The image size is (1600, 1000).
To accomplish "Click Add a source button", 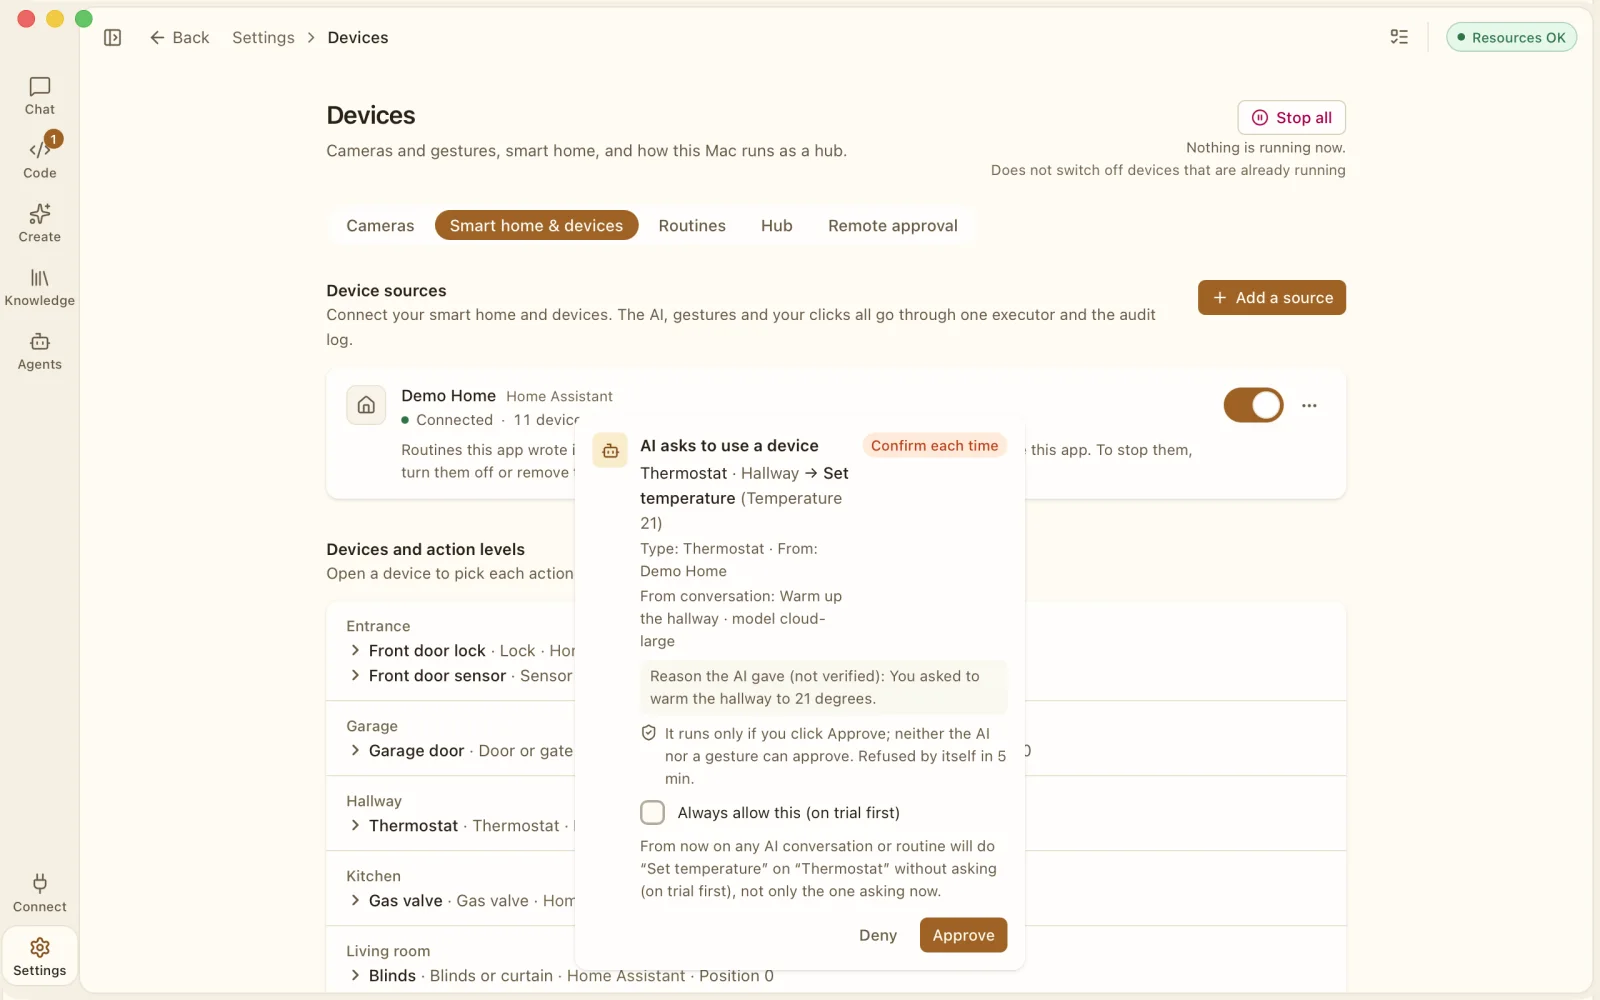I will [1272, 297].
